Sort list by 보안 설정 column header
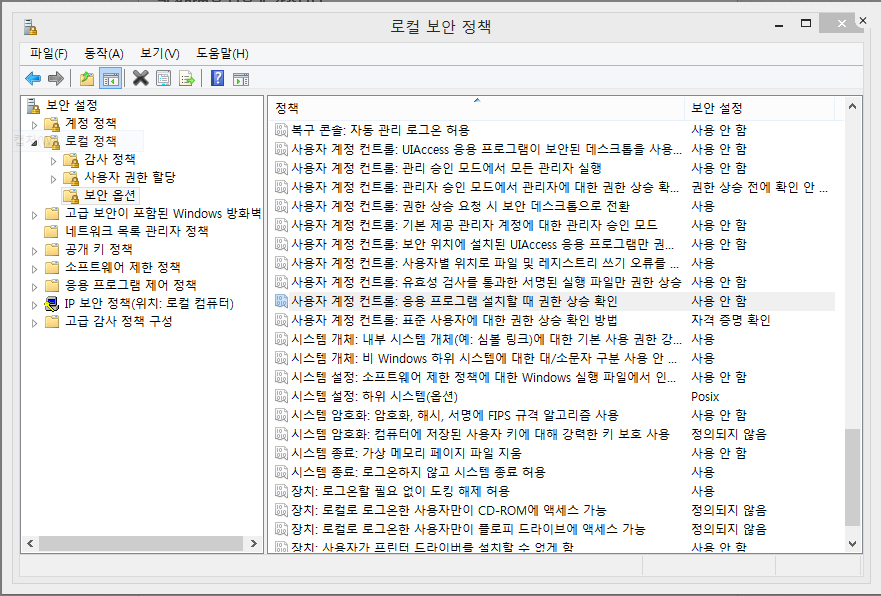881x596 pixels. pyautogui.click(x=716, y=108)
